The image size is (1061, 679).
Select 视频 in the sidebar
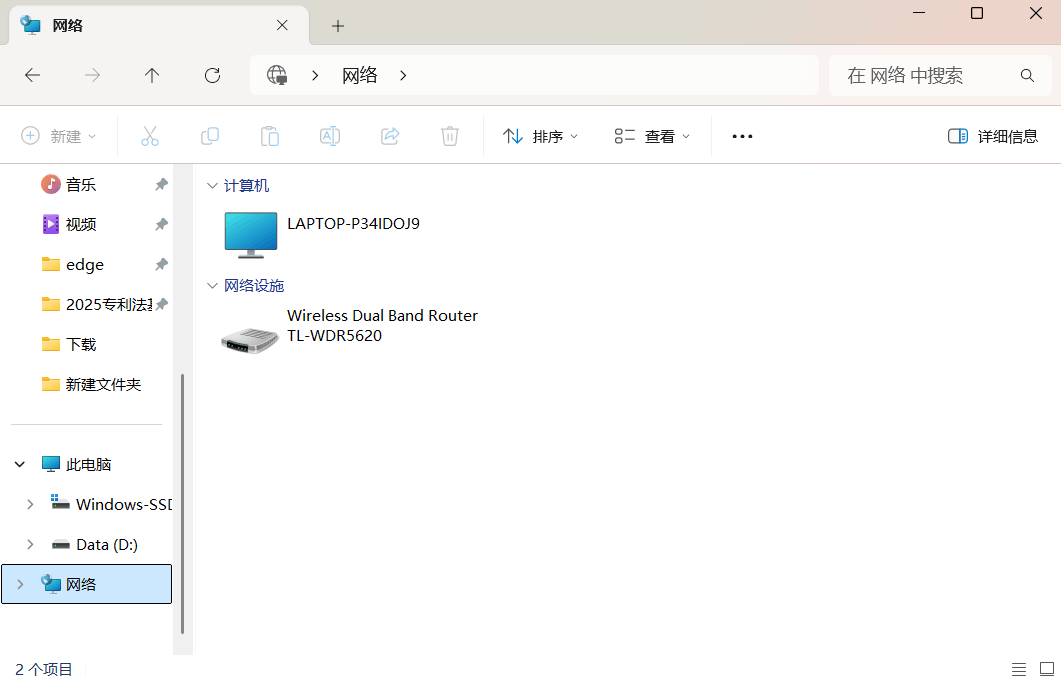click(x=81, y=224)
